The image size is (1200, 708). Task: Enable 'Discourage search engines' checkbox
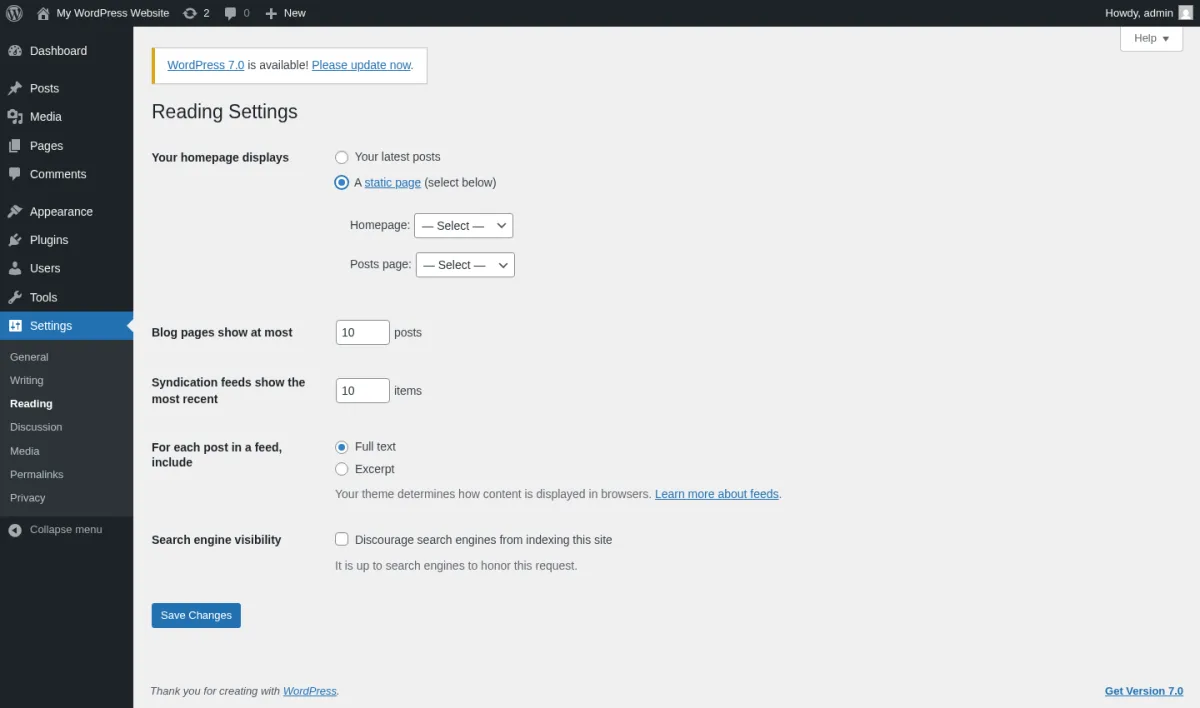[x=342, y=539]
